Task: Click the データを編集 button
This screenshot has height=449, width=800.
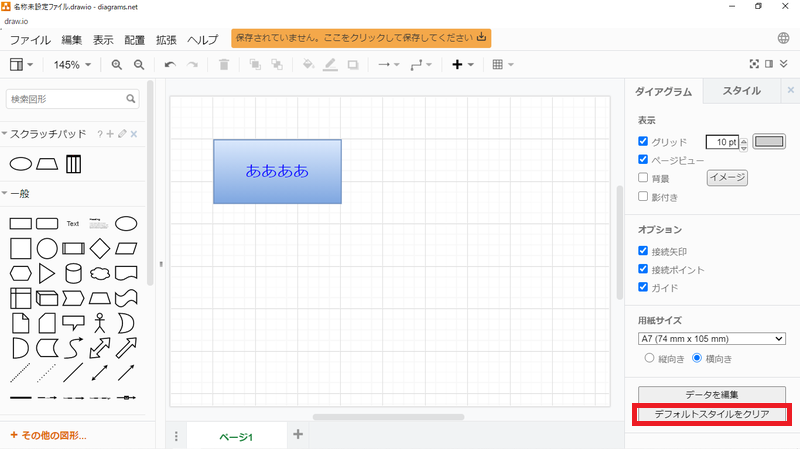Action: [x=713, y=394]
